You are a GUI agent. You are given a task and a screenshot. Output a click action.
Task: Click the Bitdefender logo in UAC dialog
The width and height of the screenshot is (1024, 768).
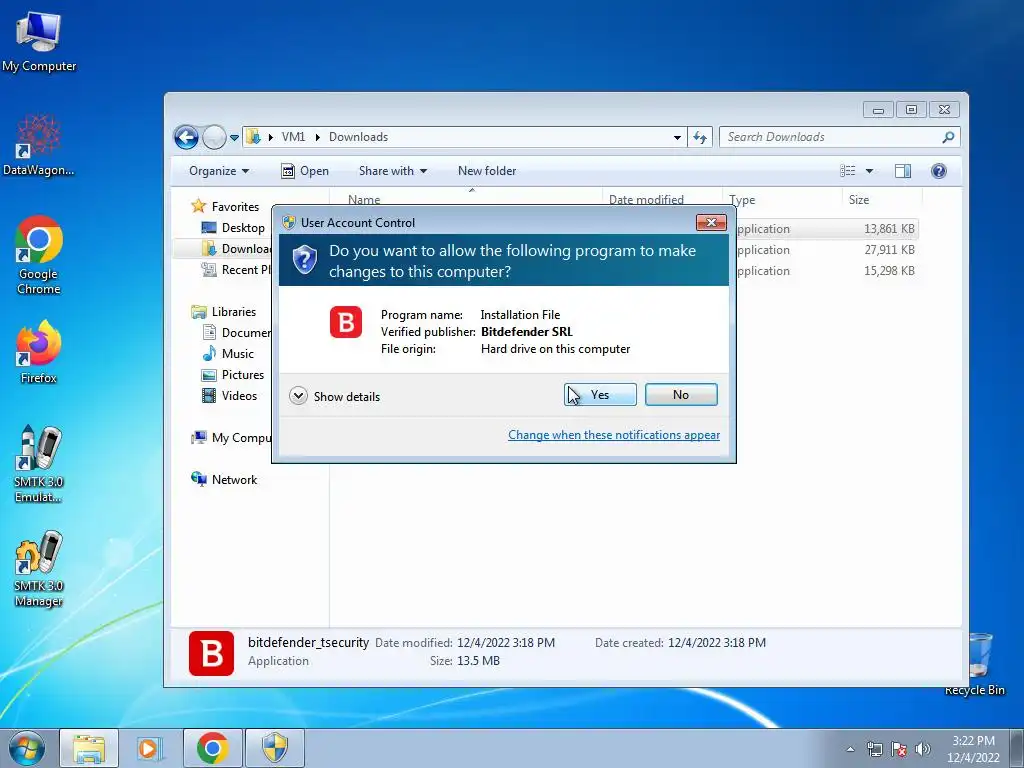[x=346, y=322]
